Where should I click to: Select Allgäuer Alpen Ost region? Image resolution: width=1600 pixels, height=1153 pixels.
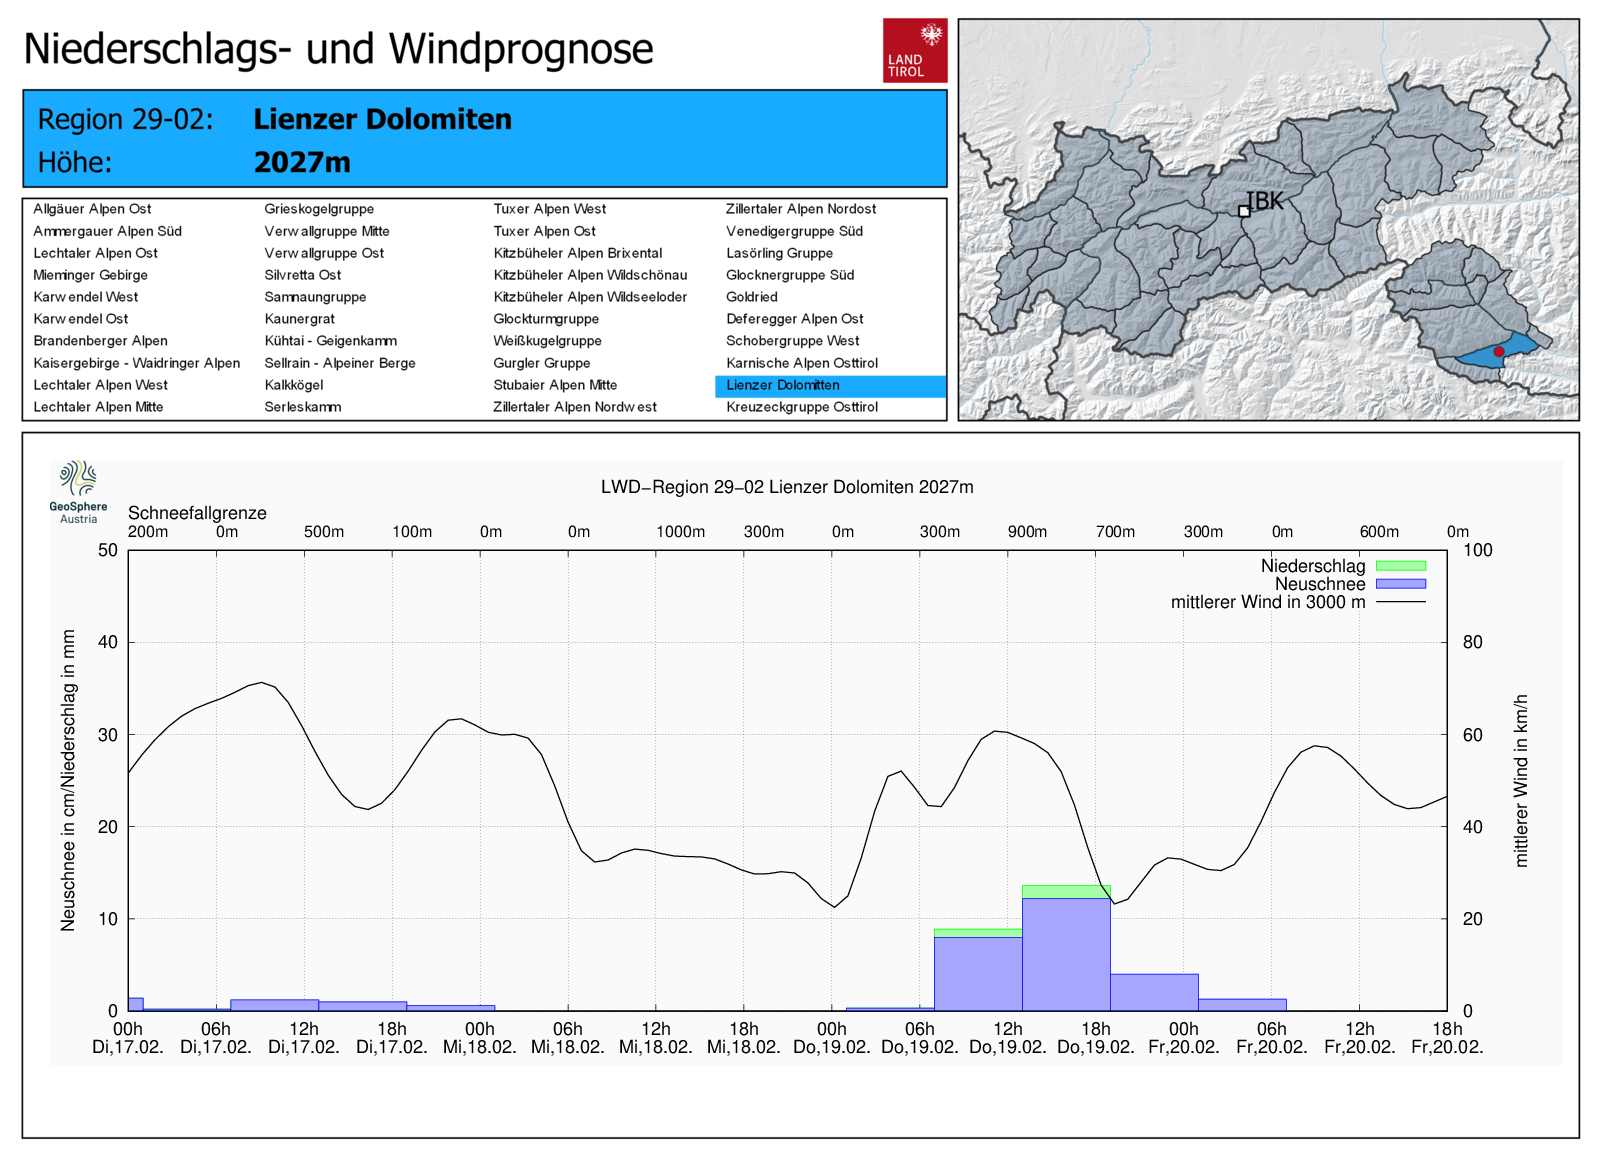92,209
